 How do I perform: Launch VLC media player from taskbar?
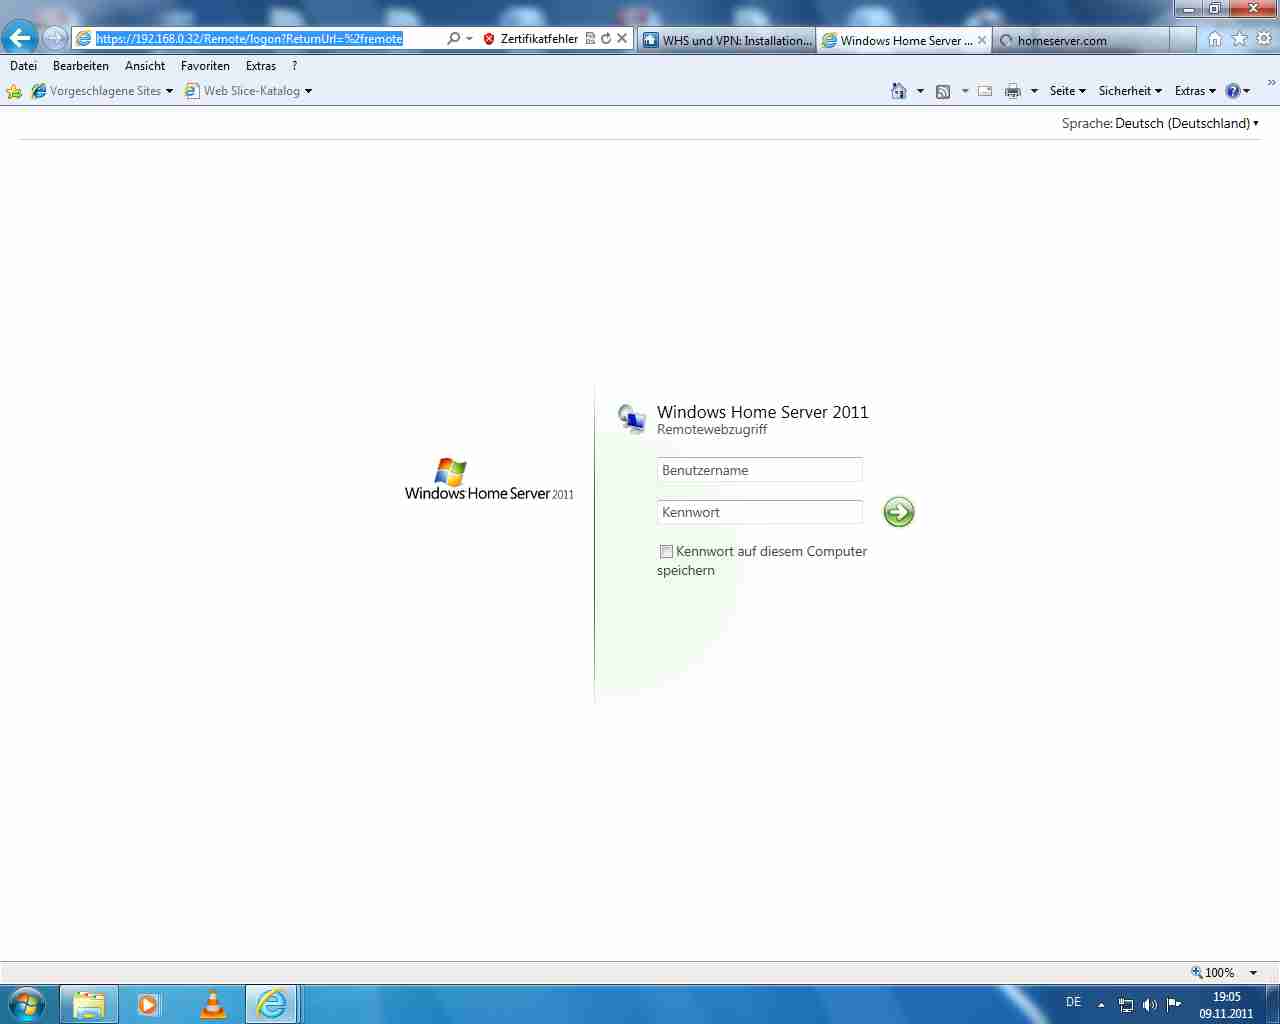tap(212, 1004)
